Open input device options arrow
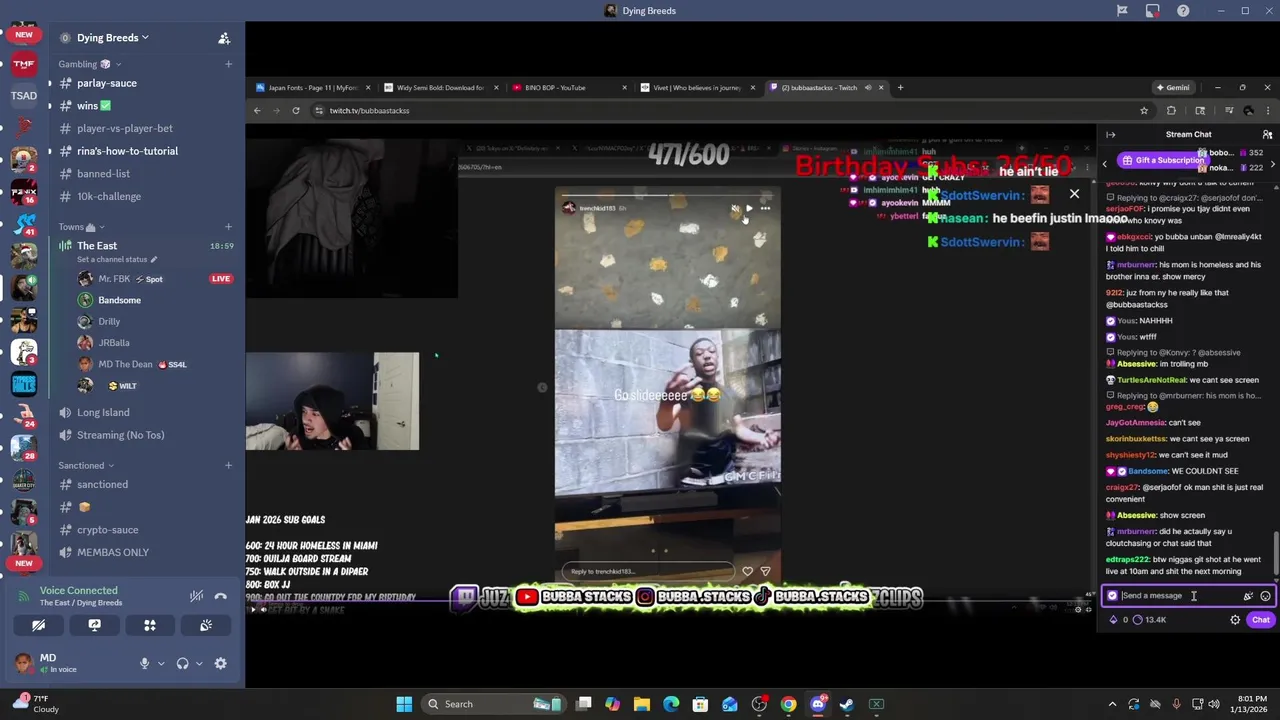 point(161,663)
